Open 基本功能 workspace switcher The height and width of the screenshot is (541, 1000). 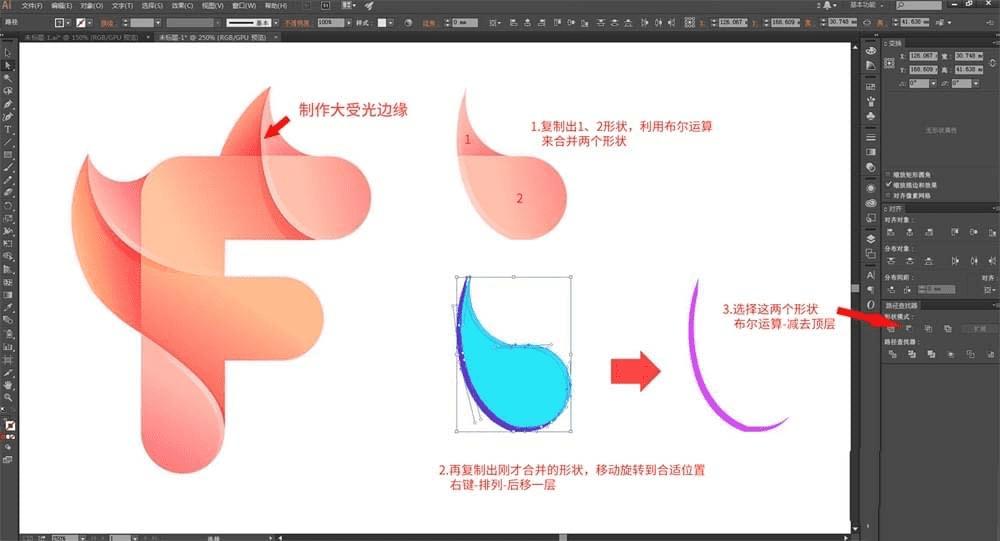[867, 5]
